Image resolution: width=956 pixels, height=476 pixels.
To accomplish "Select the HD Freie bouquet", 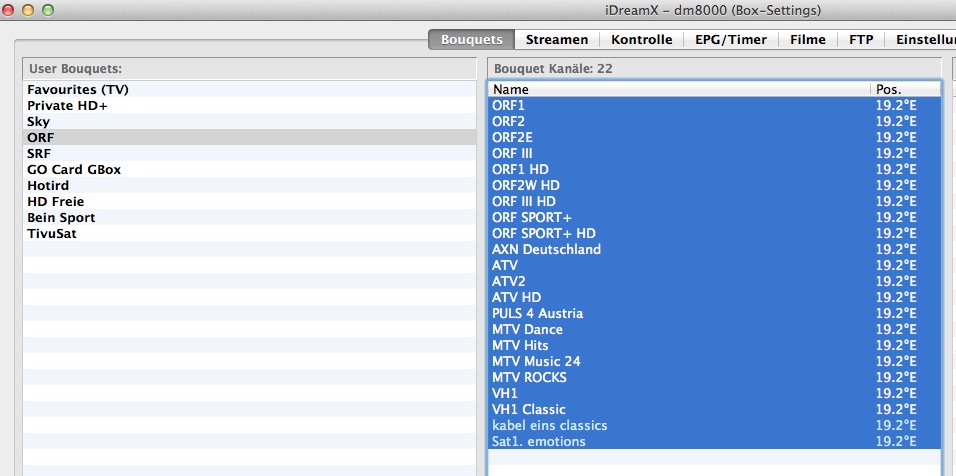I will click(250, 201).
